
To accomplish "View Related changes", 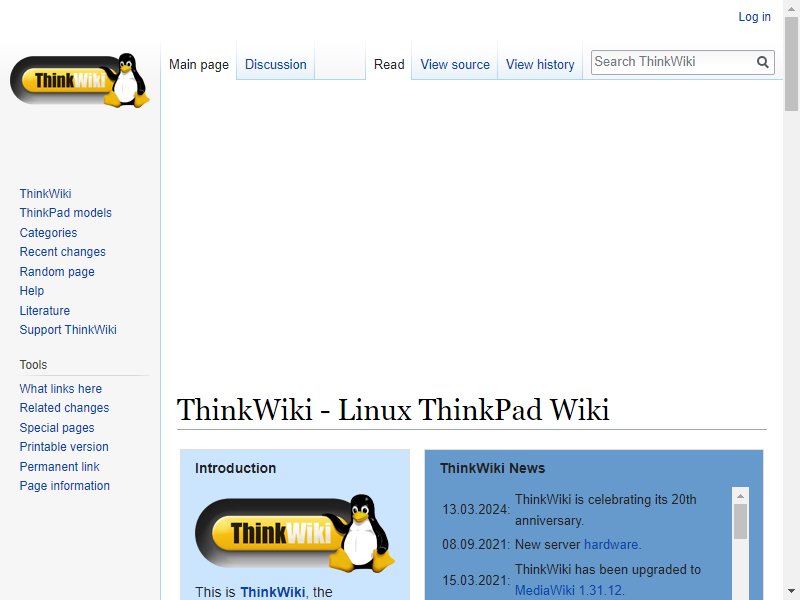I will click(x=64, y=408).
